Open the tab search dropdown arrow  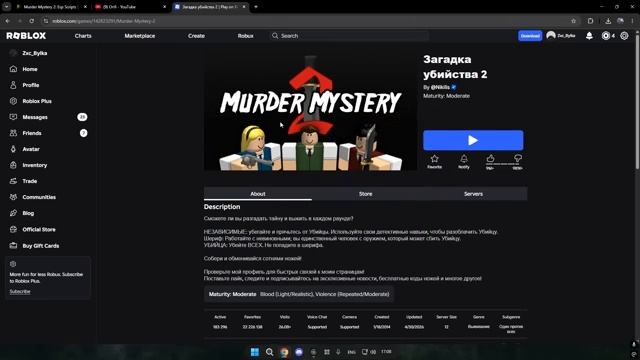pyautogui.click(x=7, y=7)
